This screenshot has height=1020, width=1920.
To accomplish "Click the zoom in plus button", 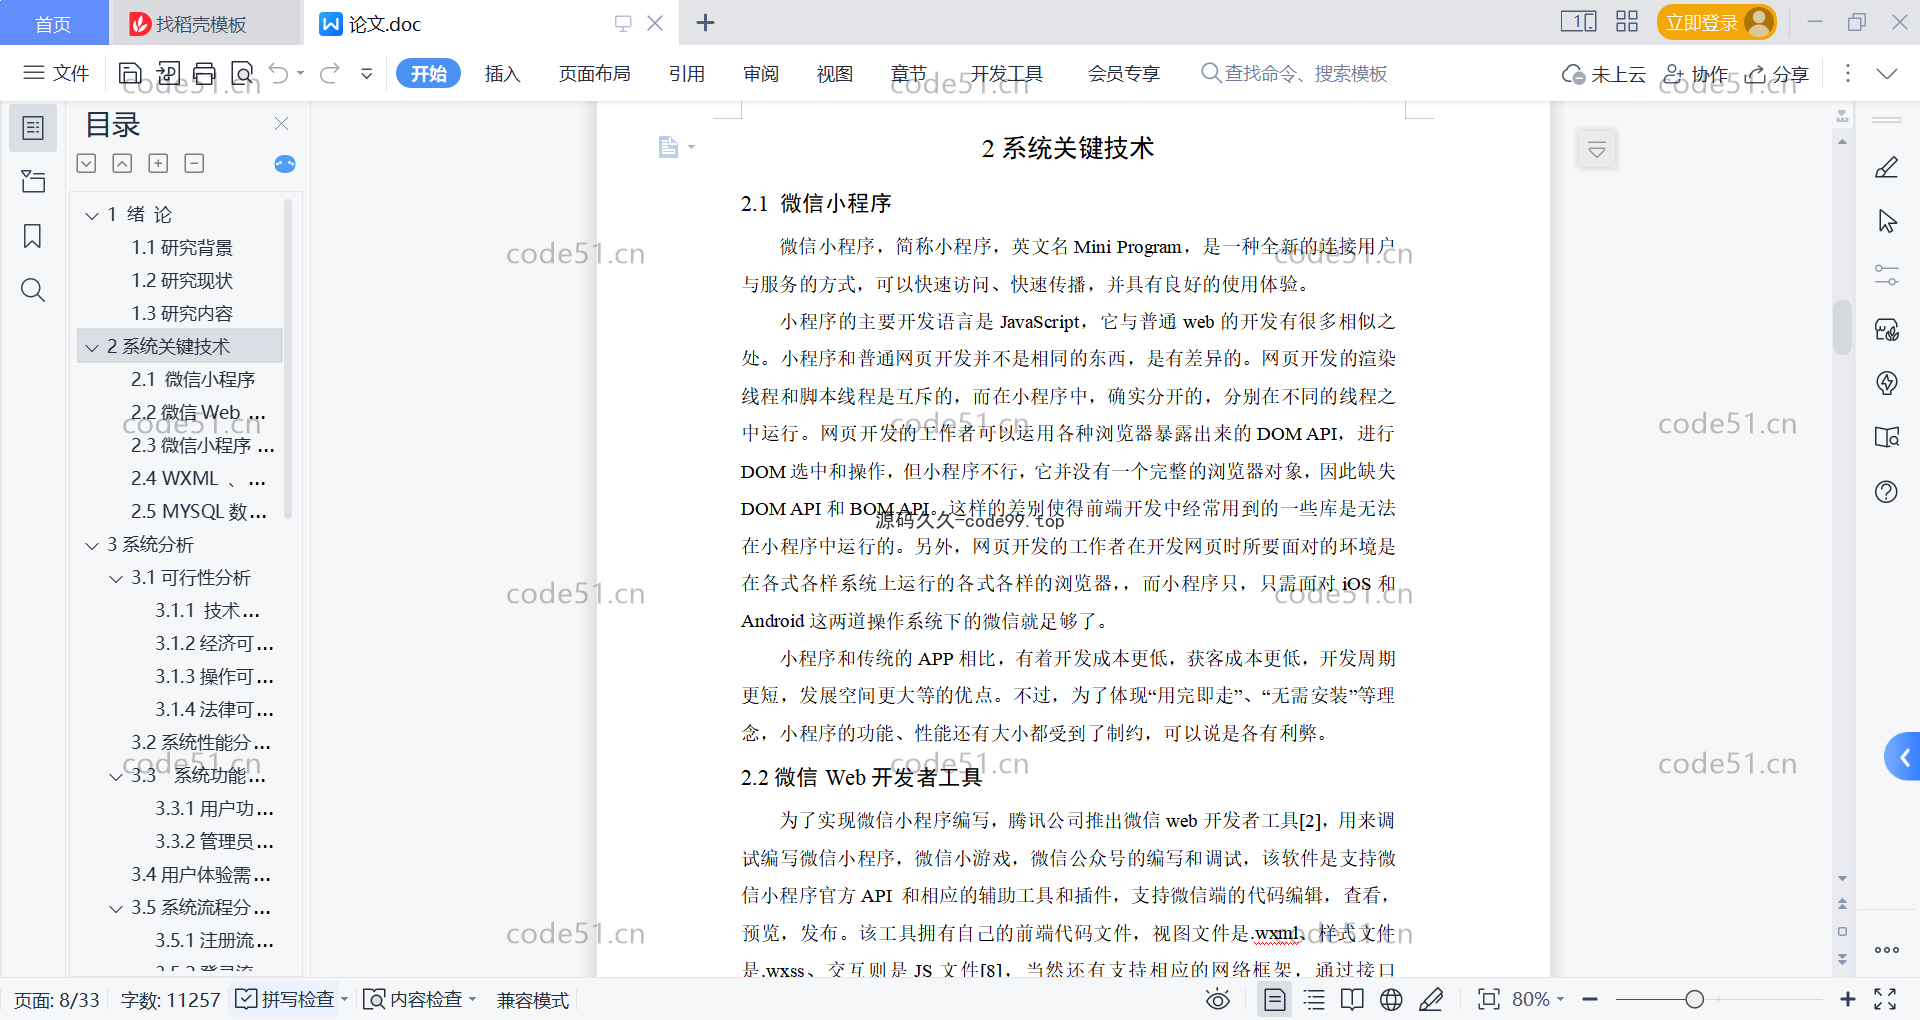I will point(1847,999).
